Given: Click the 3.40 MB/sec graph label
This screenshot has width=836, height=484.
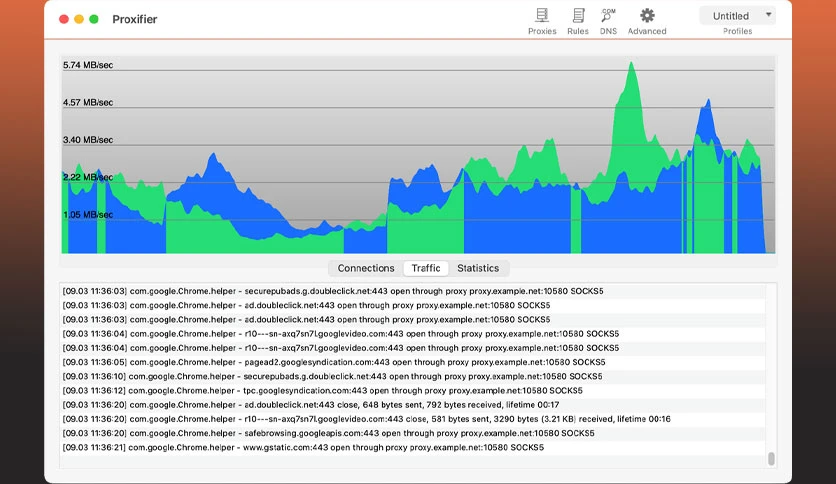Looking at the screenshot, I should [88, 140].
